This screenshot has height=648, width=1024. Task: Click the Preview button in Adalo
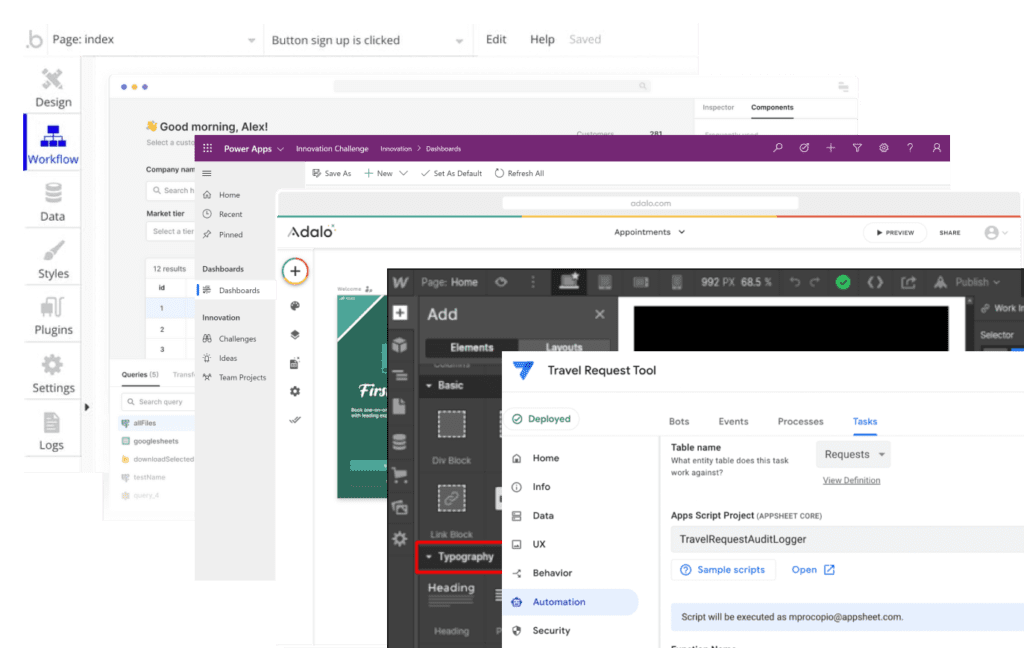coord(895,233)
